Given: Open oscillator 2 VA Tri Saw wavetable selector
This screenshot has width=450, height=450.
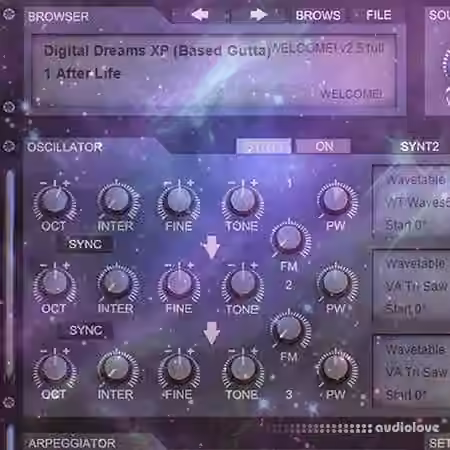Looking at the screenshot, I should click(x=417, y=286).
